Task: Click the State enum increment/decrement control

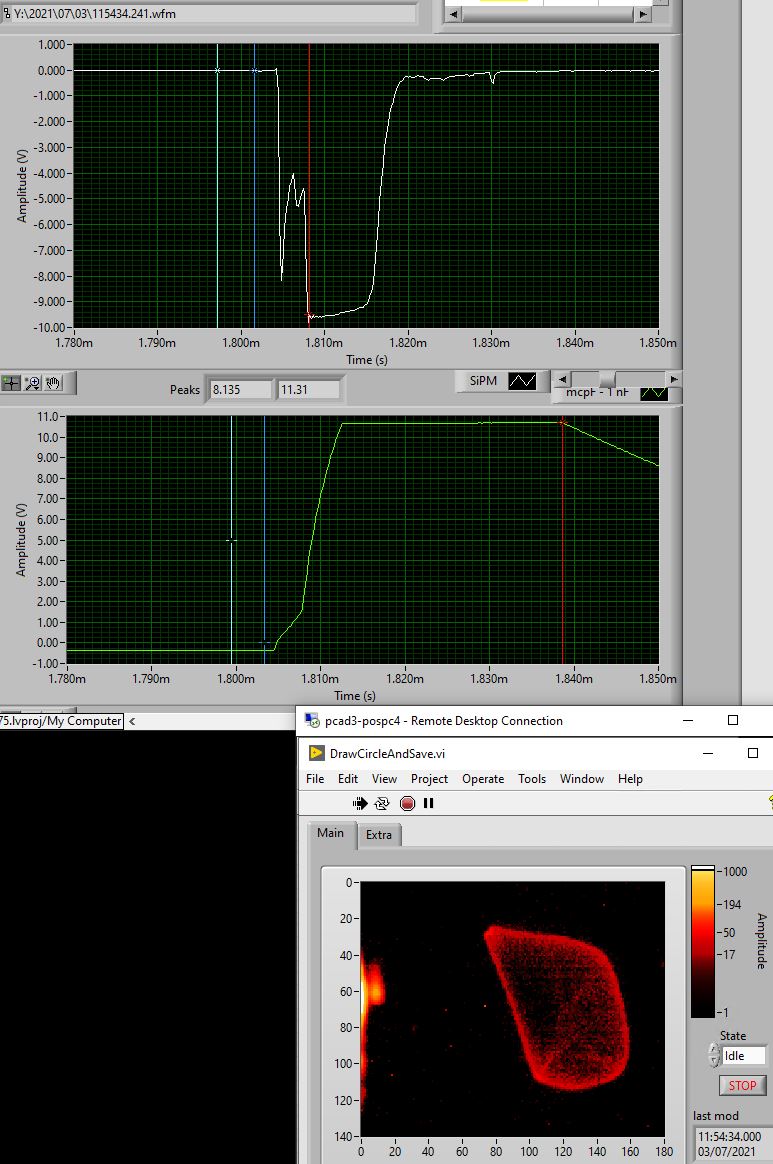Action: (x=713, y=1055)
